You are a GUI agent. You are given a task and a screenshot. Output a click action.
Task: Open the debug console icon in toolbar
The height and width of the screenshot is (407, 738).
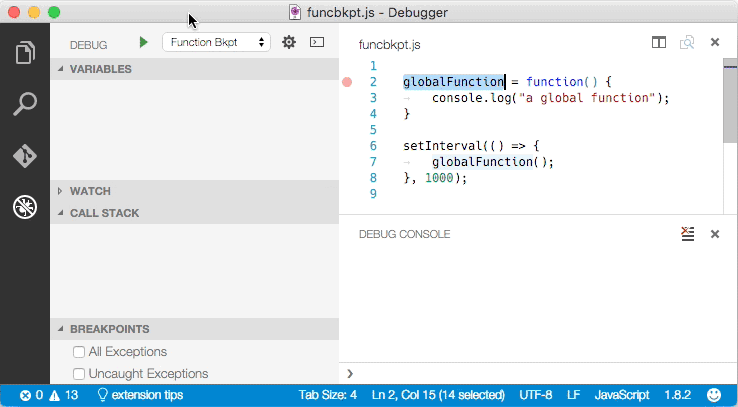coord(316,42)
